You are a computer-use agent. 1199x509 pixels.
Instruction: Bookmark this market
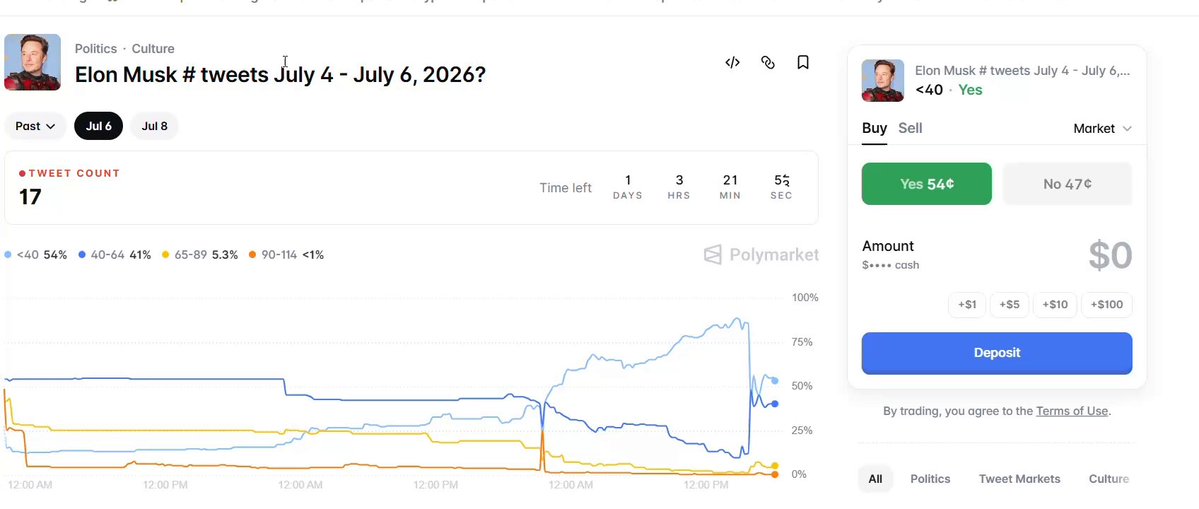[803, 63]
